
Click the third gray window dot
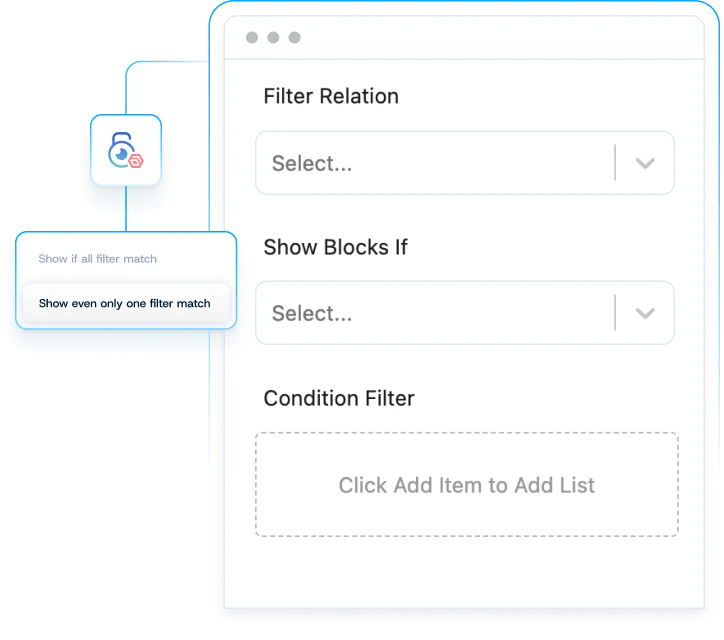click(294, 38)
